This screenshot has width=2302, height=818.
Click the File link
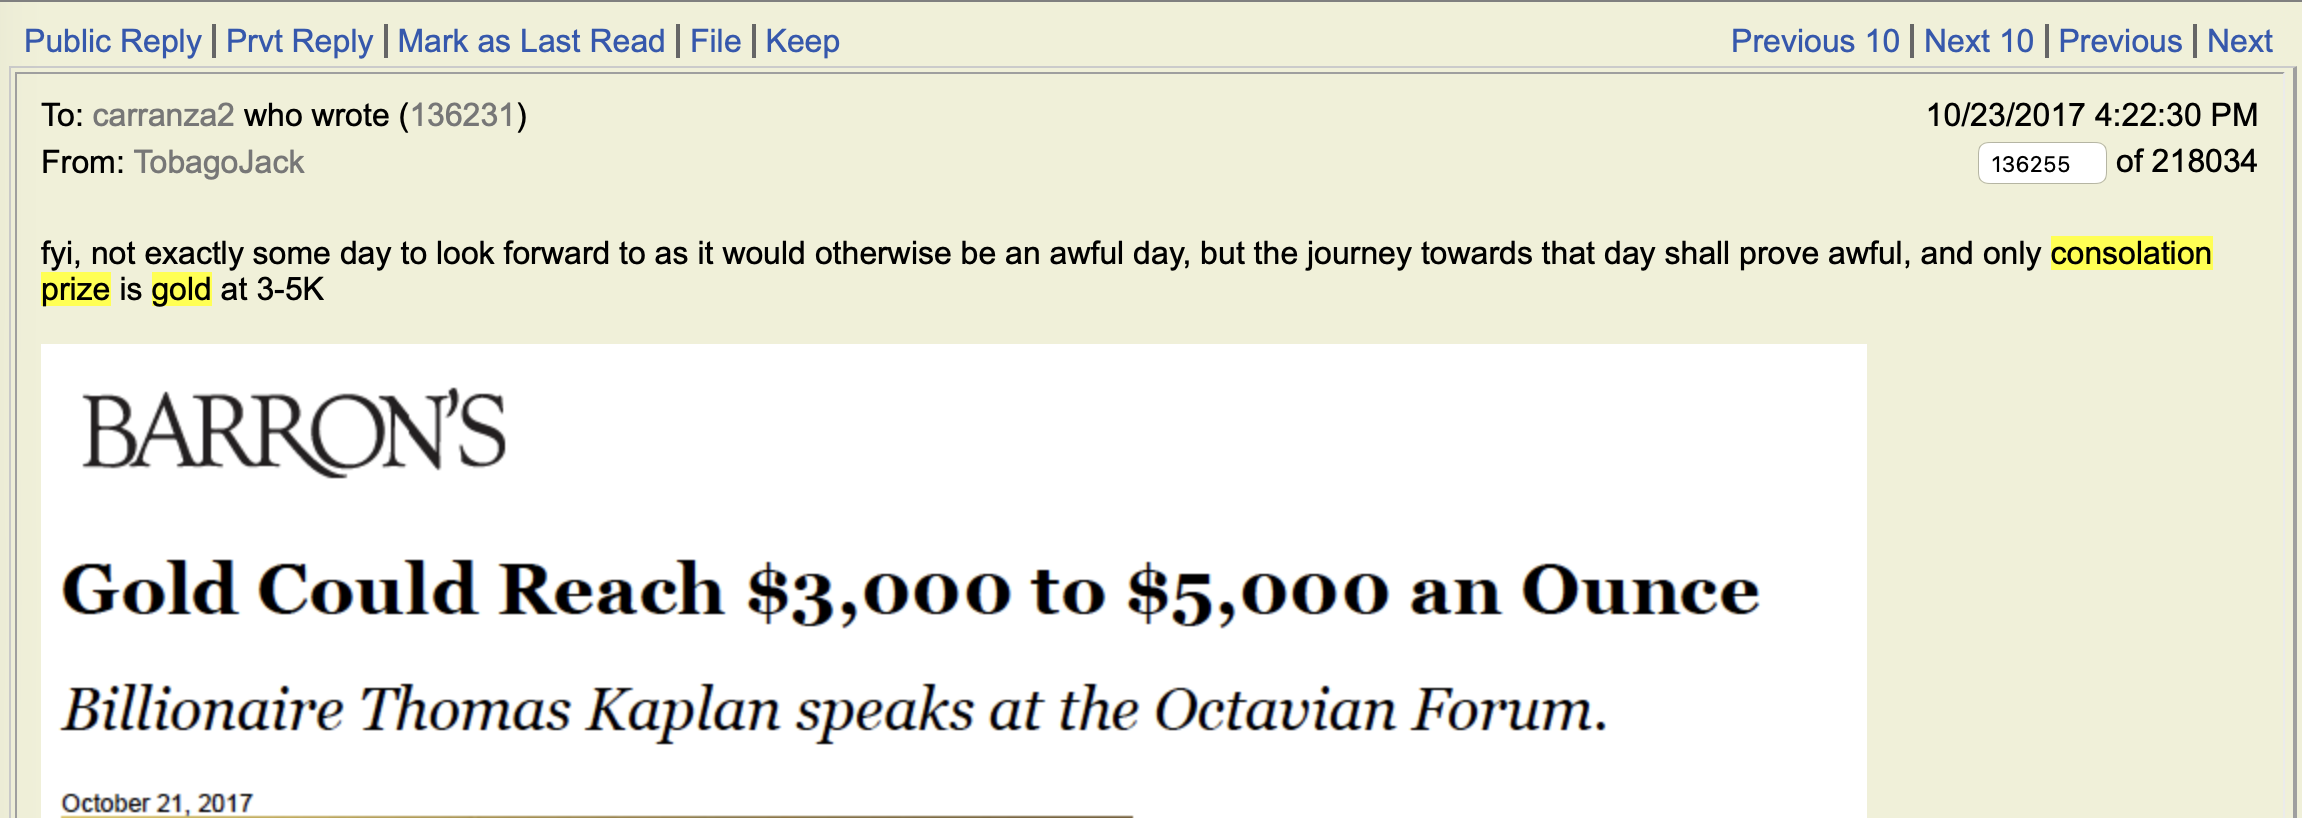pyautogui.click(x=715, y=41)
